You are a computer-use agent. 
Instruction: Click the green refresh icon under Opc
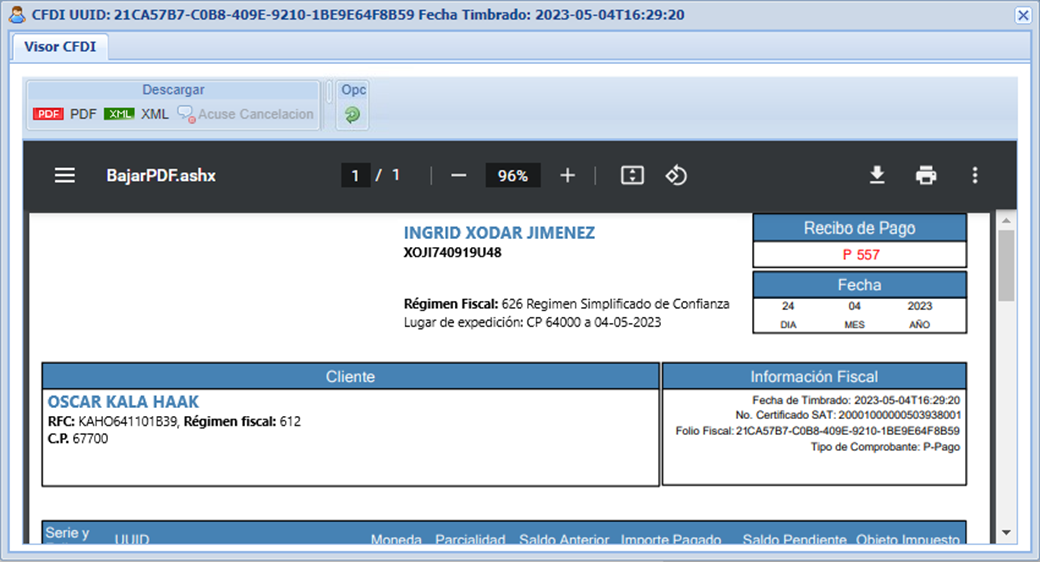352,115
